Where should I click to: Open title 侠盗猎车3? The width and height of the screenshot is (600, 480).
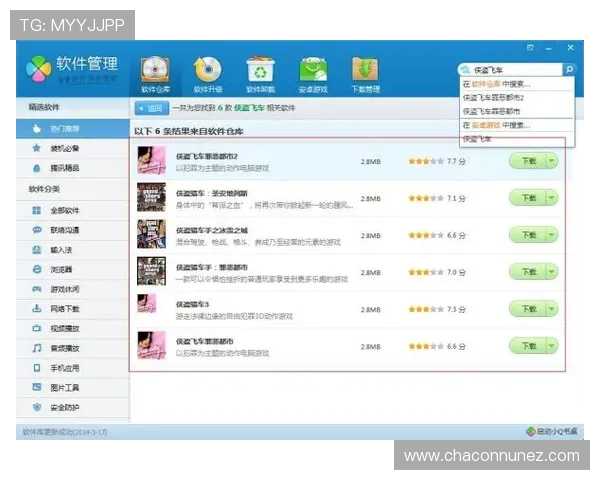click(192, 304)
